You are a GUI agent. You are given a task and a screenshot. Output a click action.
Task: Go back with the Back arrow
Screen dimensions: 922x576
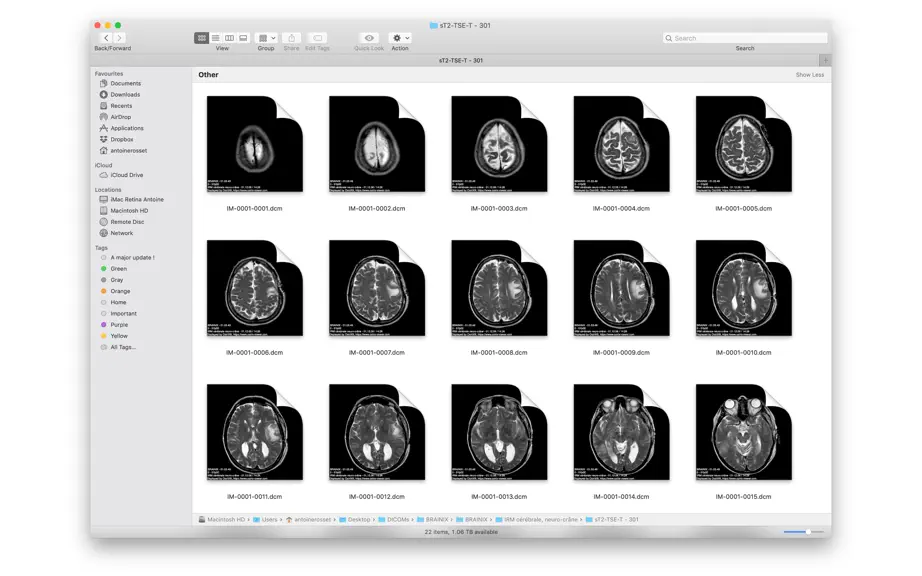tap(106, 38)
